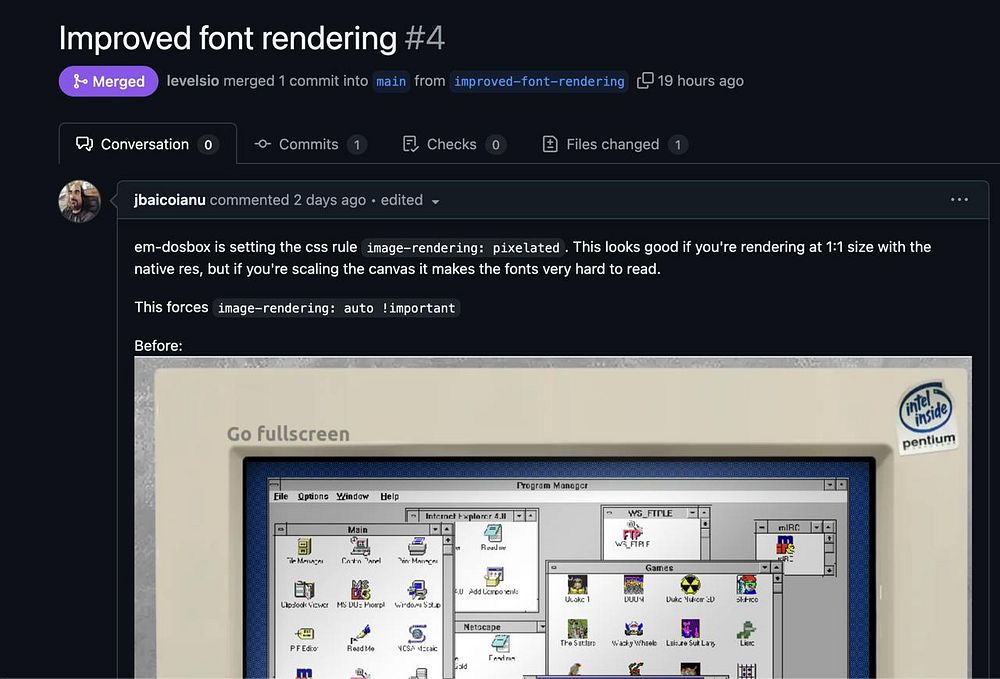Select the PIF Editor icon
1000x679 pixels.
(304, 639)
